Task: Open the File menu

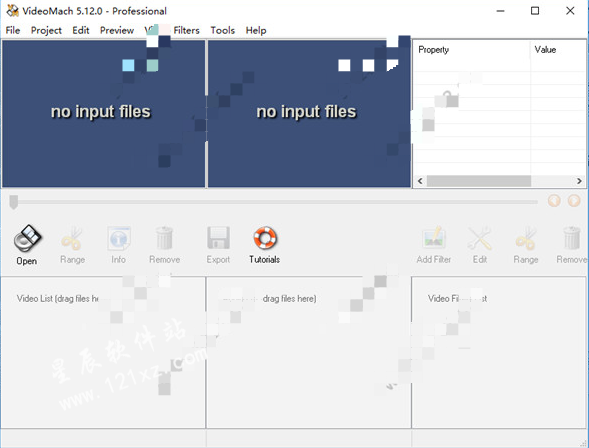Action: (13, 30)
